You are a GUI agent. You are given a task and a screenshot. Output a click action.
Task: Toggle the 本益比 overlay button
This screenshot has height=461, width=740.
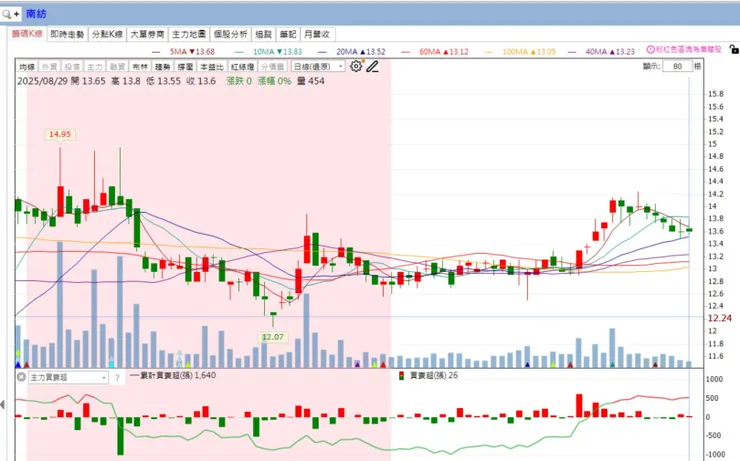pos(211,67)
